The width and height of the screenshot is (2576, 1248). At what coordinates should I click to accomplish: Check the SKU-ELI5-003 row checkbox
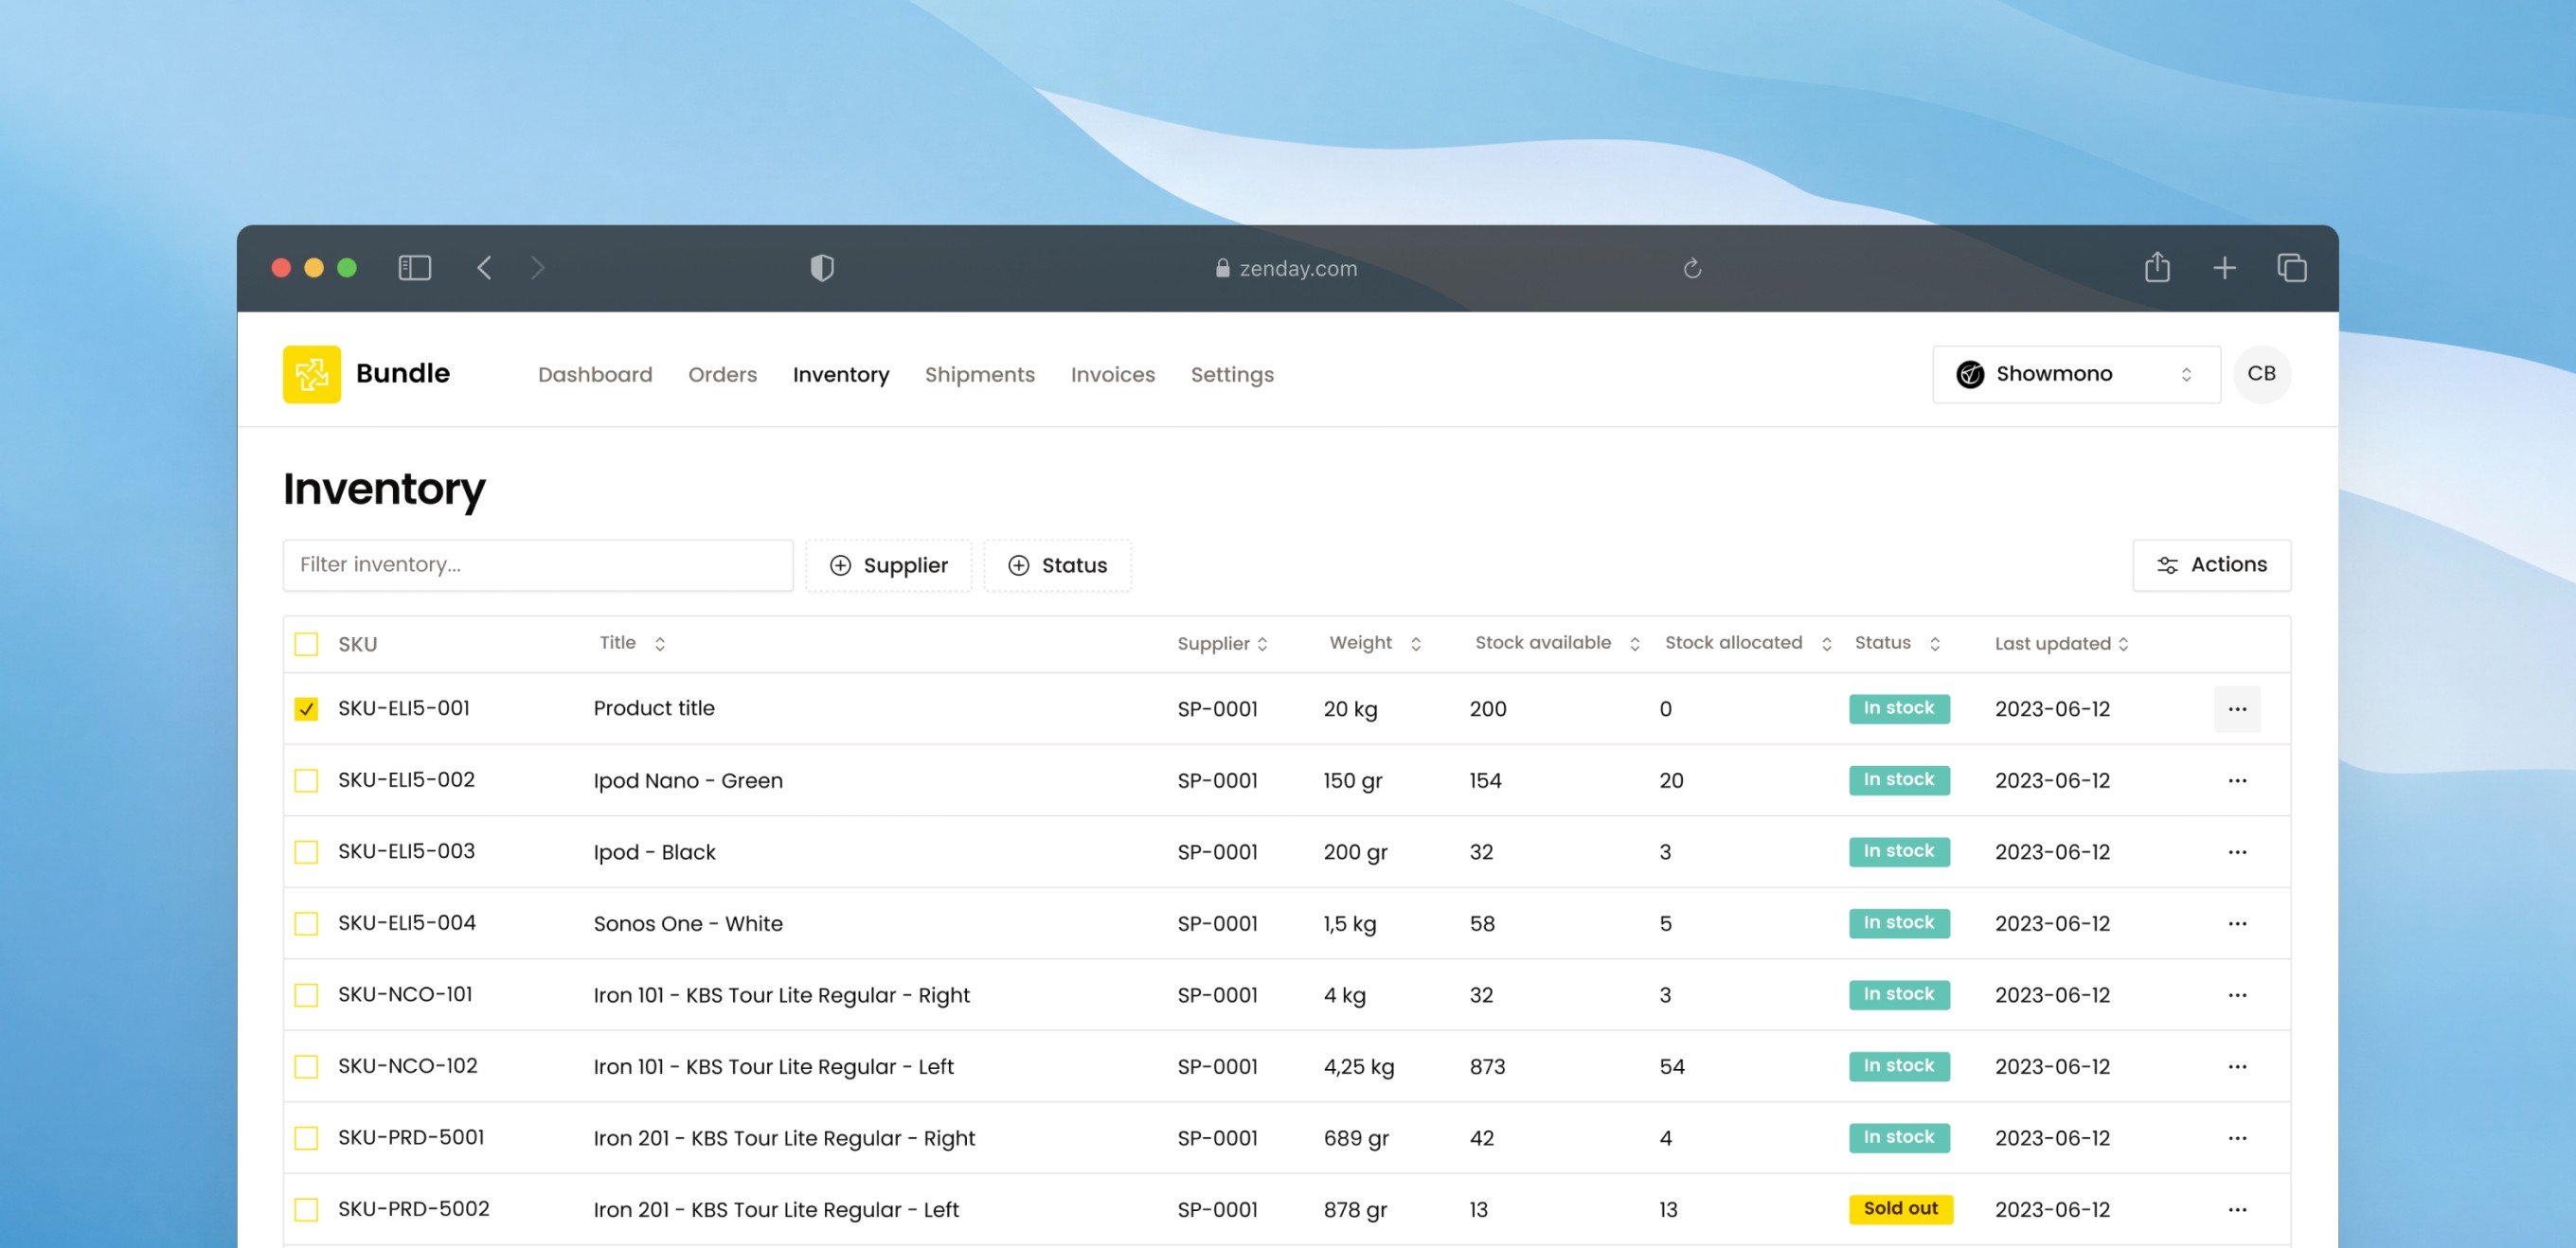pyautogui.click(x=306, y=852)
